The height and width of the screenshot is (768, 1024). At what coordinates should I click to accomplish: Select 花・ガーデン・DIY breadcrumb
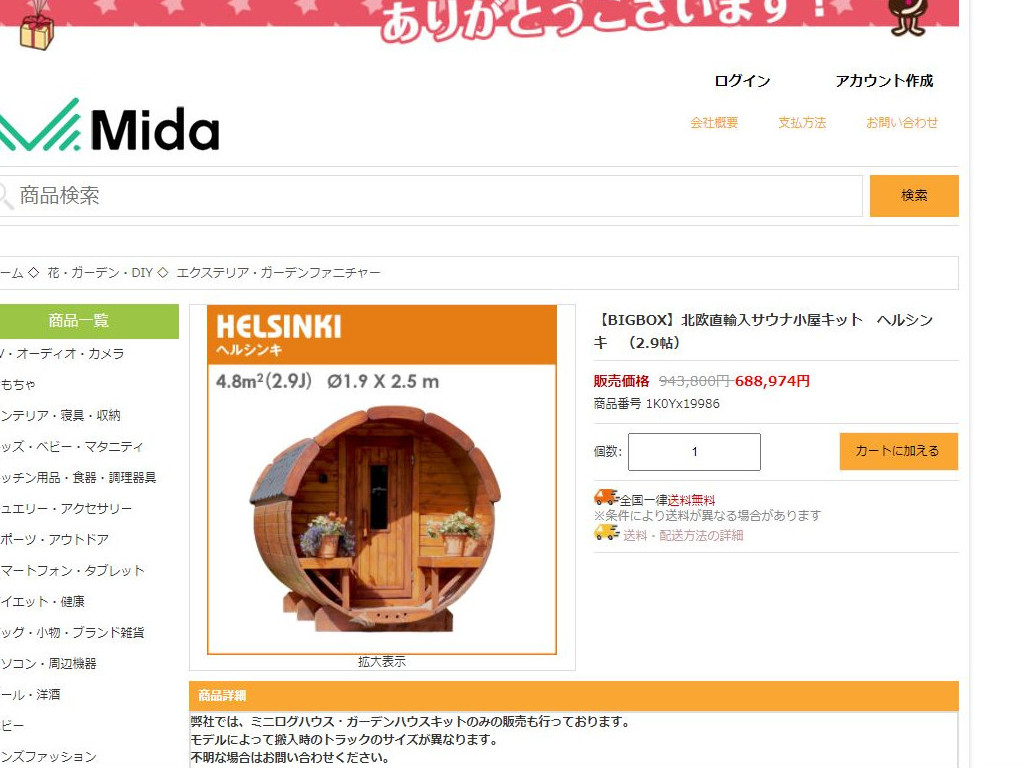[100, 273]
